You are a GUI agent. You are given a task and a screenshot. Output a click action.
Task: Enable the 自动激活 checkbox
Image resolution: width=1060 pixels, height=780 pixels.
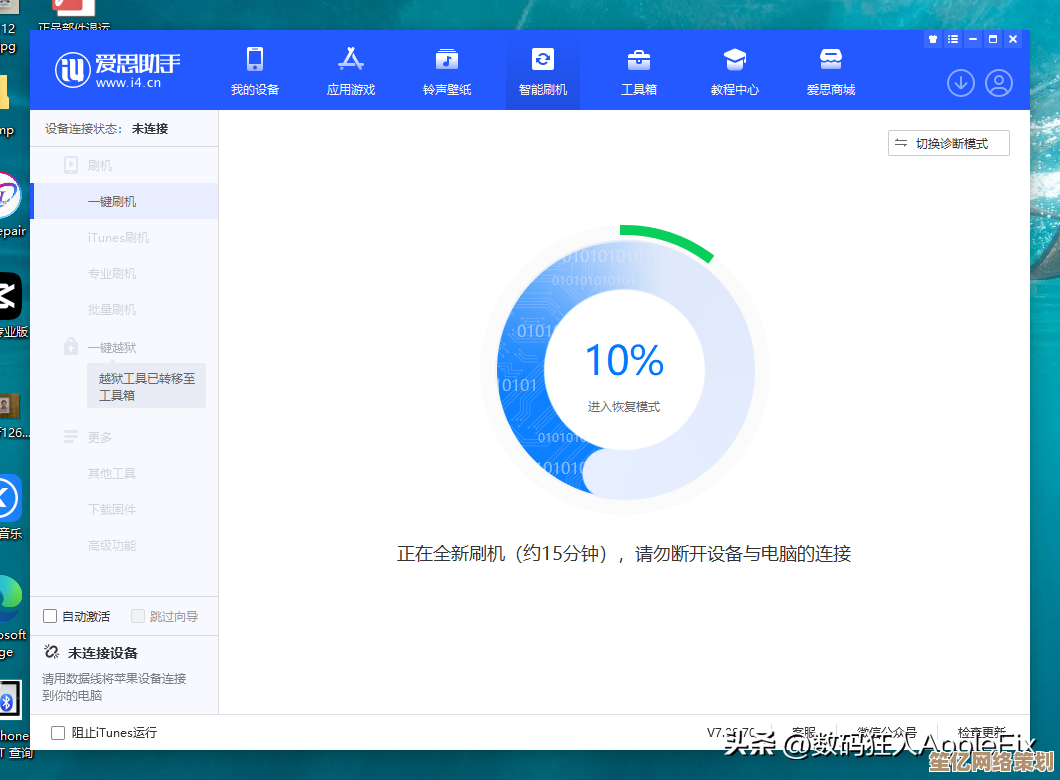coord(50,616)
